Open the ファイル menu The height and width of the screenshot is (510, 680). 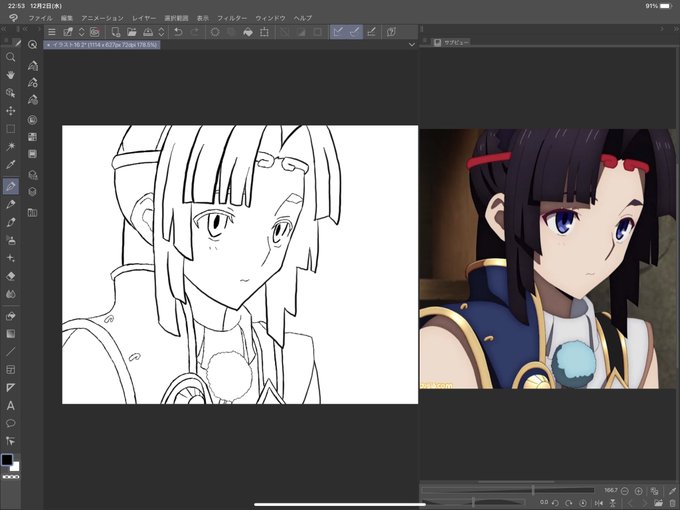coord(40,18)
